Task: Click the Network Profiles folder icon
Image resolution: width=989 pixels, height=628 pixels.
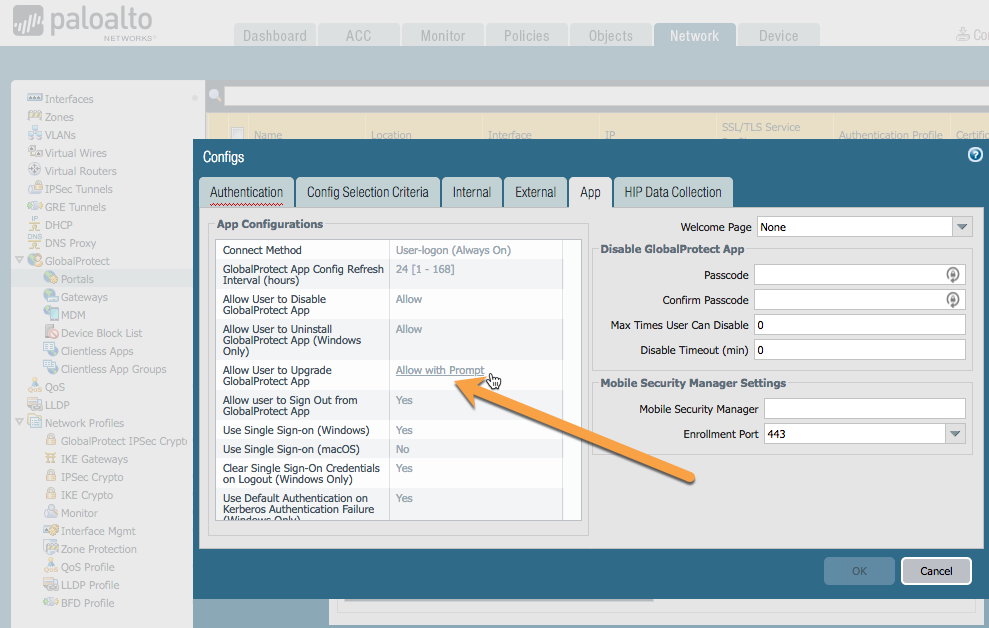Action: tap(34, 422)
